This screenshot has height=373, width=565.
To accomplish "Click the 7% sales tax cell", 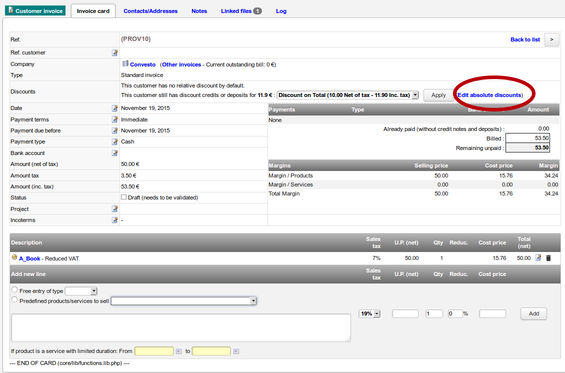I will pos(376,258).
